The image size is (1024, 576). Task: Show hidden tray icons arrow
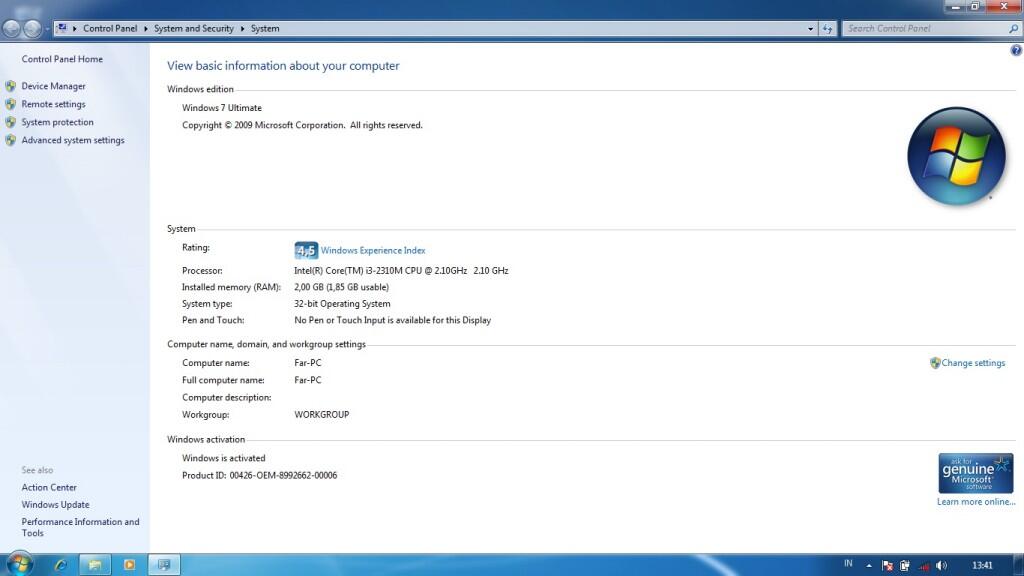pos(869,566)
